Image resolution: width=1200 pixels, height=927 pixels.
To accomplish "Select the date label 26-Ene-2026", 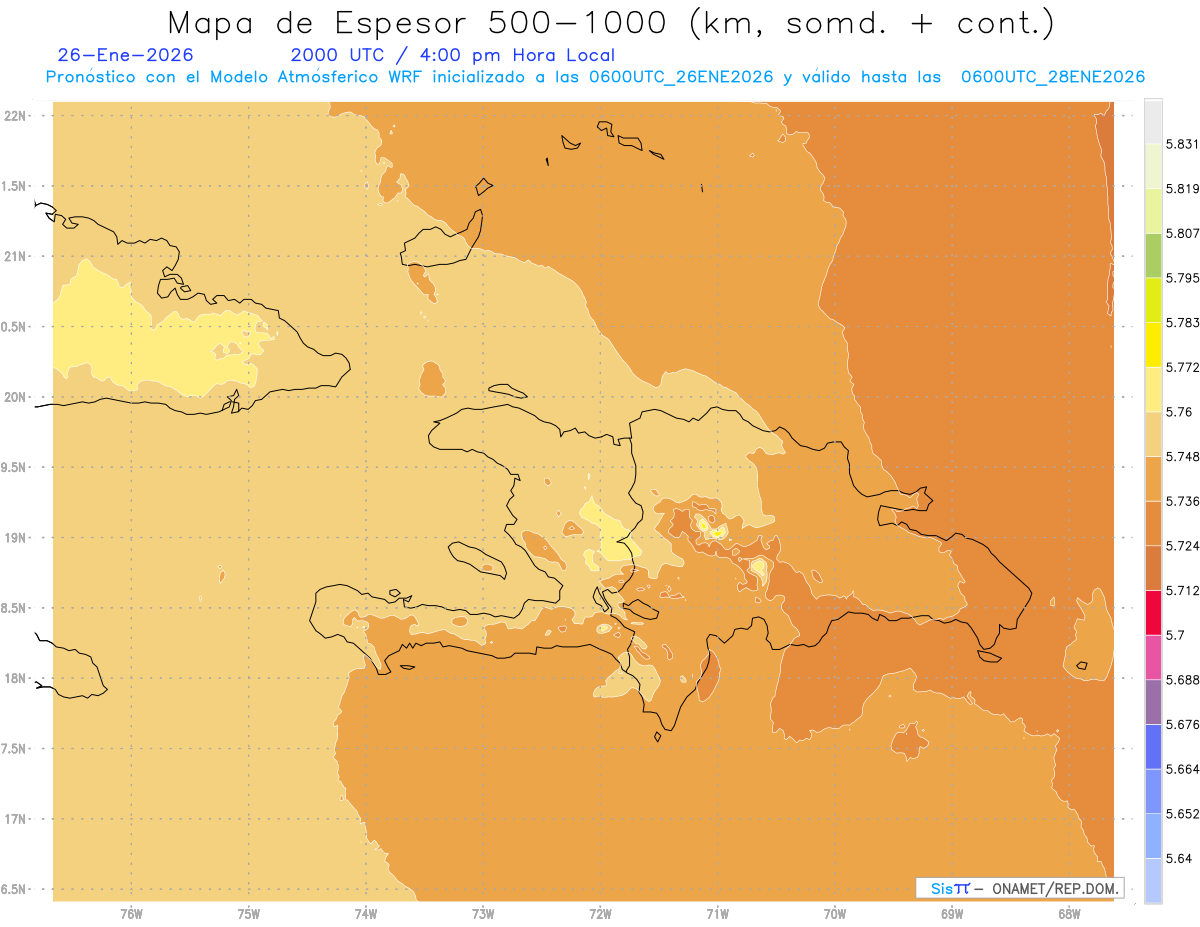I will click(126, 56).
